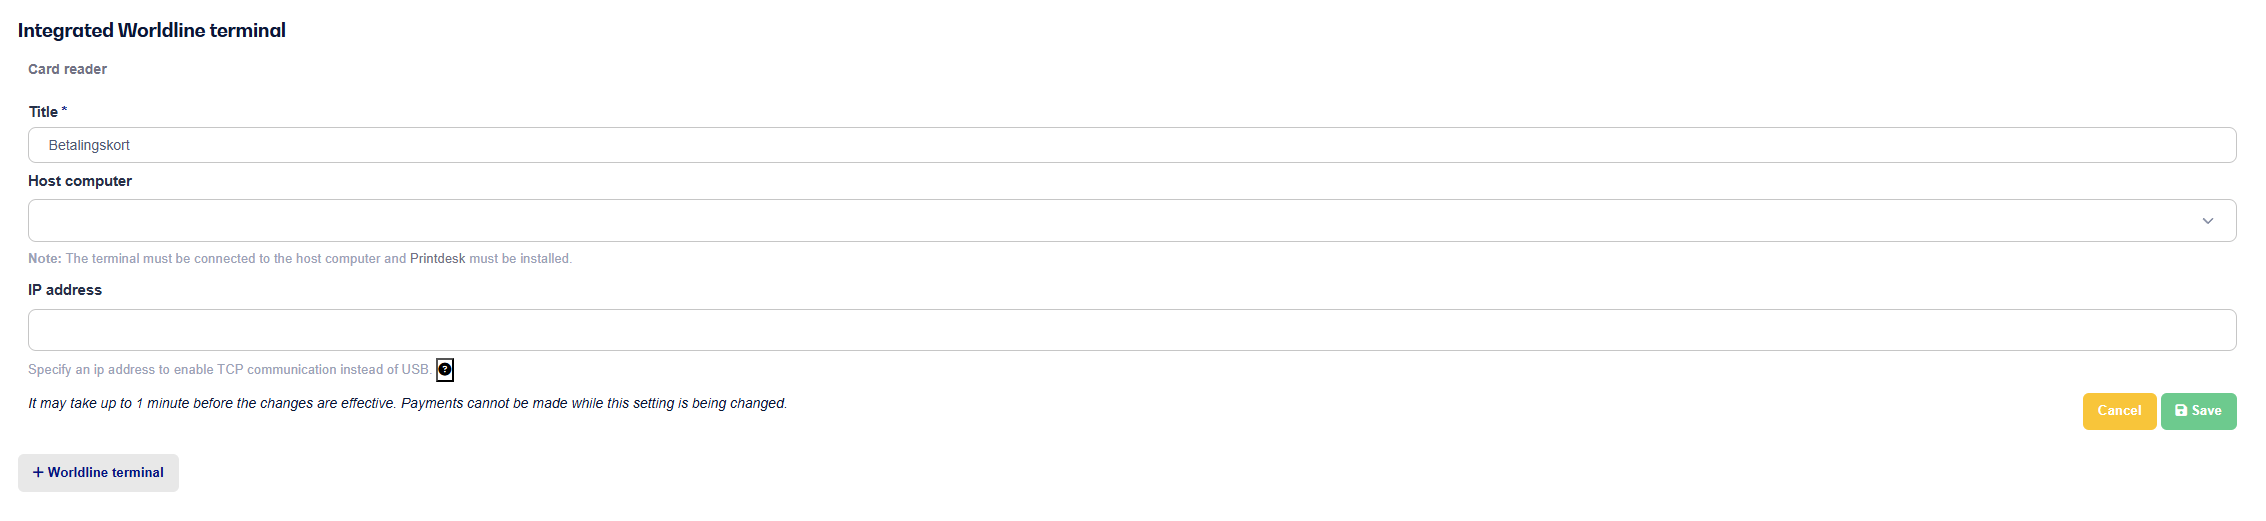Expand the Host computer chevron arrow
Viewport: 2266px width, 521px height.
click(x=2207, y=221)
